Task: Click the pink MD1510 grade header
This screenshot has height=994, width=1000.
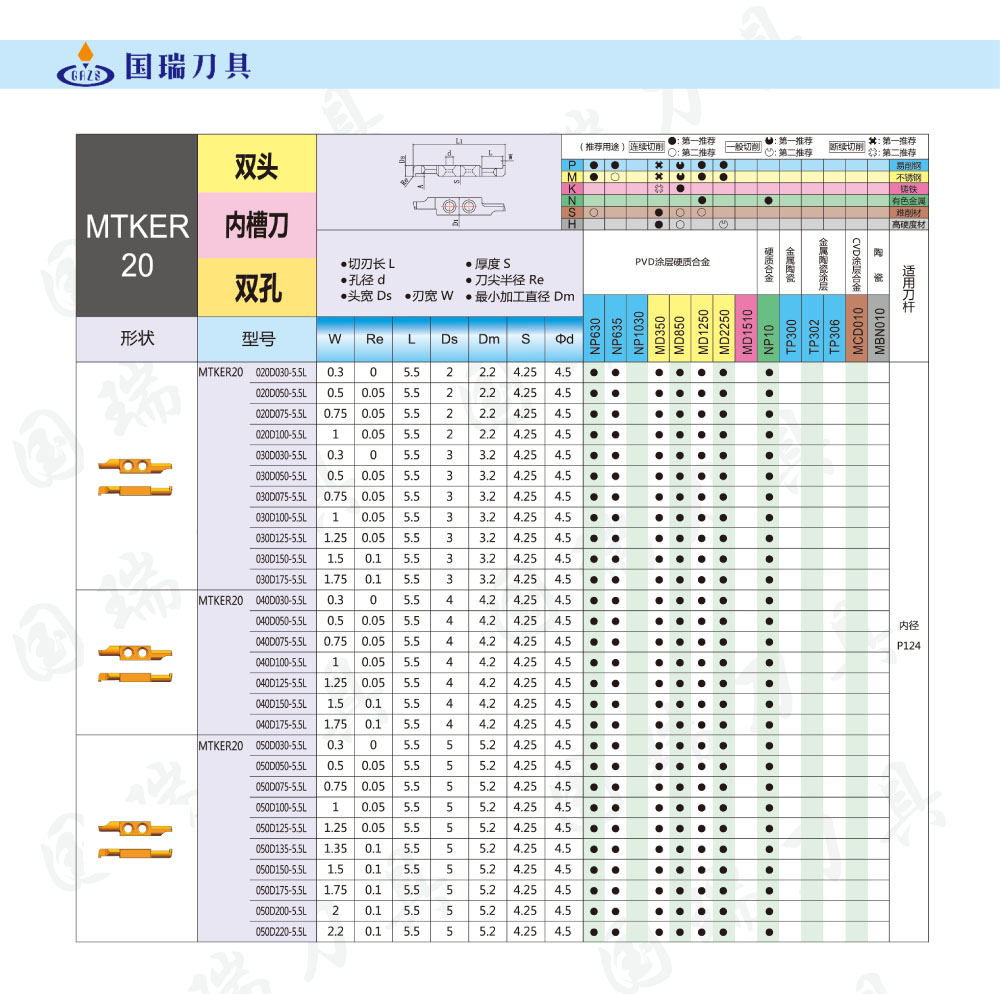Action: click(746, 328)
